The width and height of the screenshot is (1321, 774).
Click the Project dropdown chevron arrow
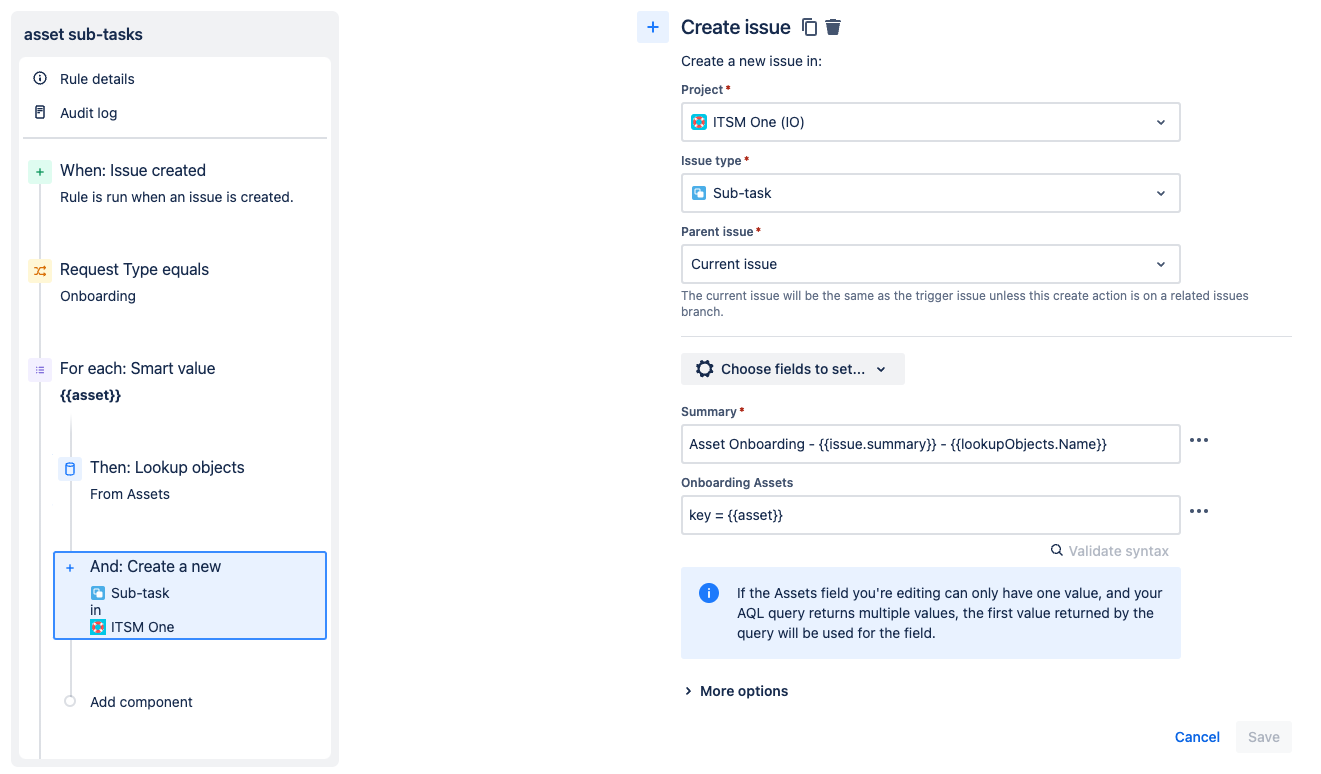pyautogui.click(x=1161, y=122)
